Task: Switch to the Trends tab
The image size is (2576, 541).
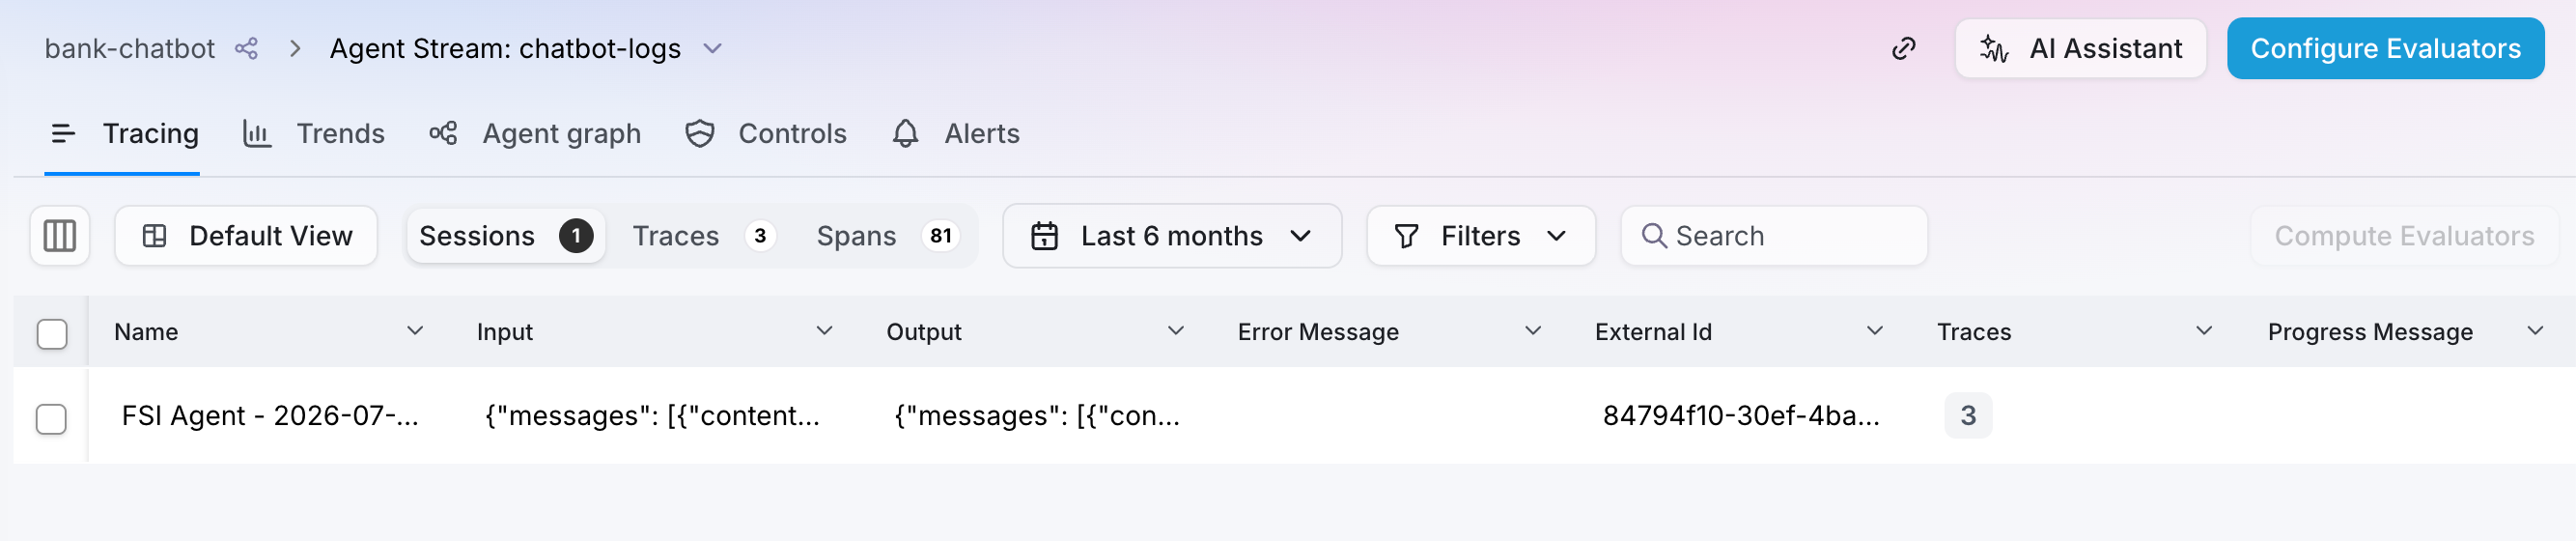Action: pos(314,133)
